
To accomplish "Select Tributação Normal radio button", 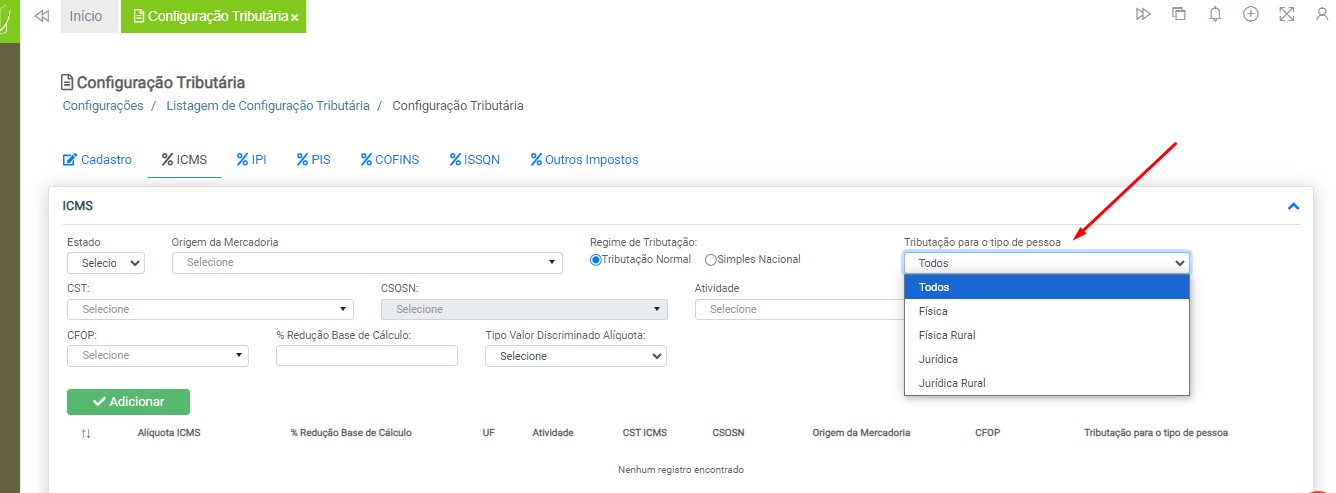I will tap(596, 260).
